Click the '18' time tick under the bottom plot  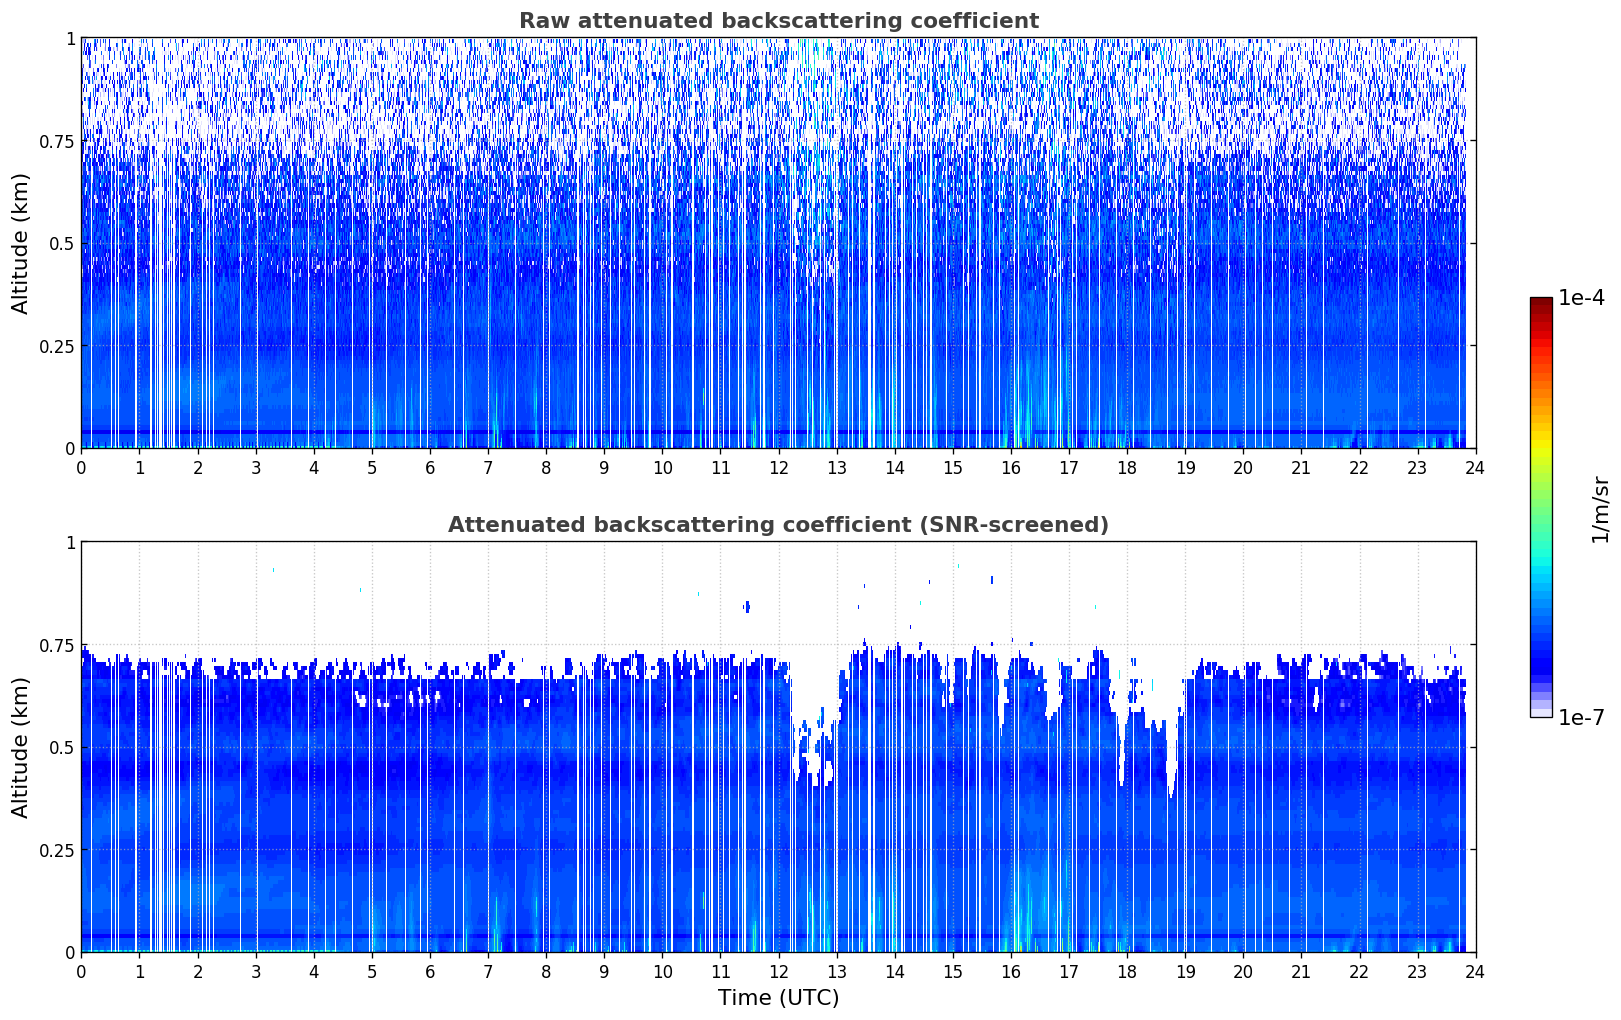(x=1127, y=971)
